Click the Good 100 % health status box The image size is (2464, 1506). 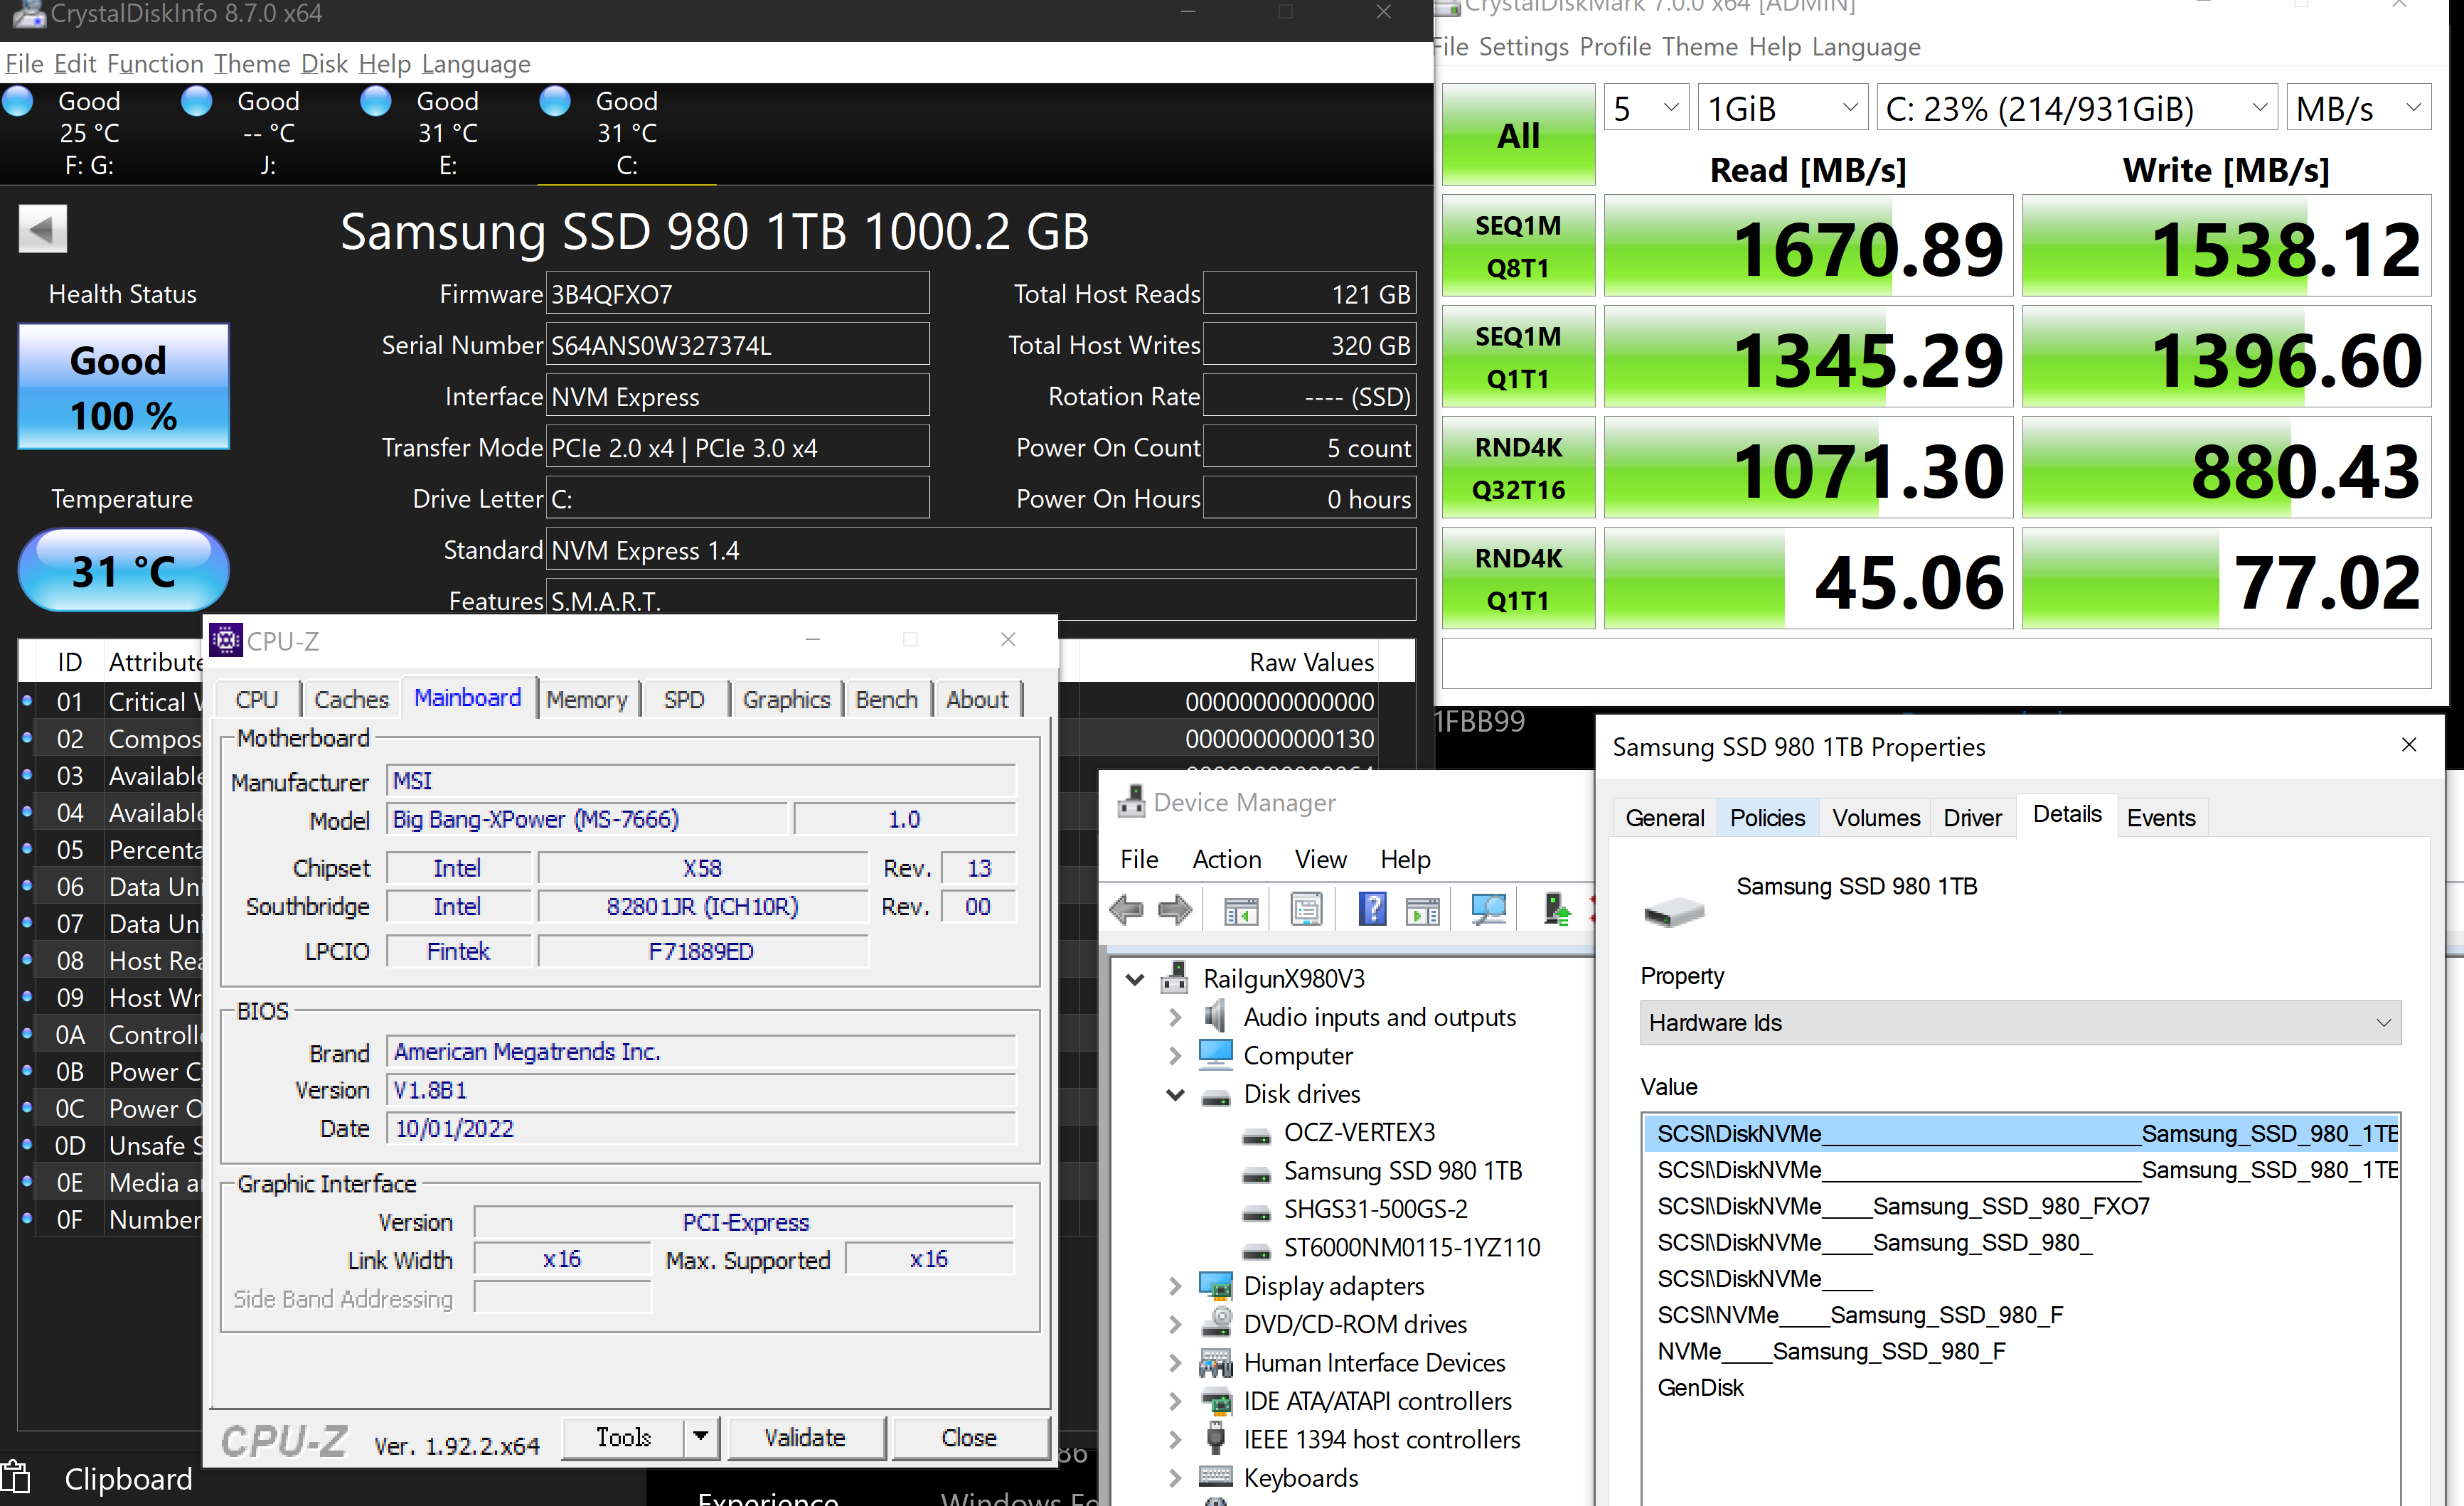(123, 386)
